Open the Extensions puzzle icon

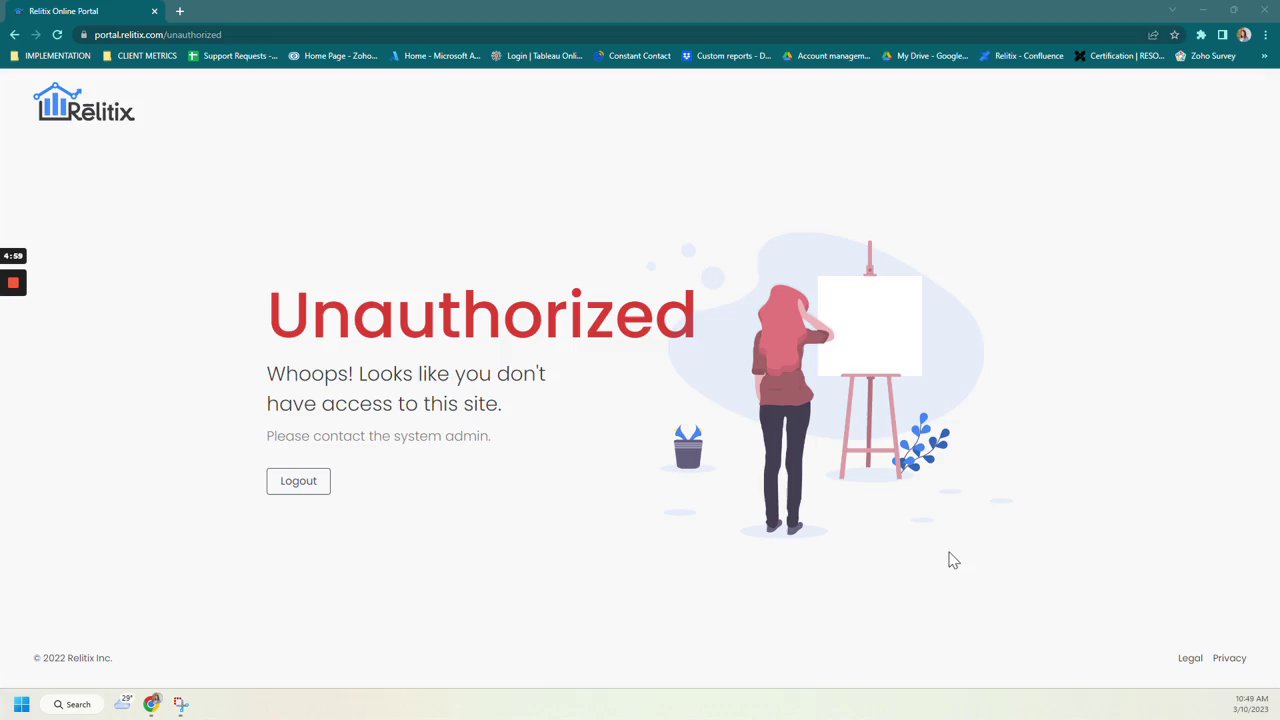pos(1201,35)
